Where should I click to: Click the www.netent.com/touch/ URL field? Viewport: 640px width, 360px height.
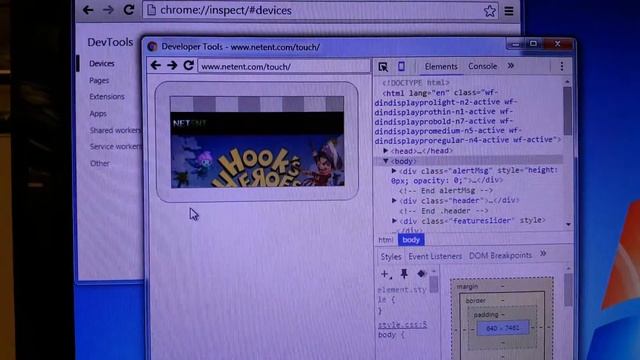284,66
